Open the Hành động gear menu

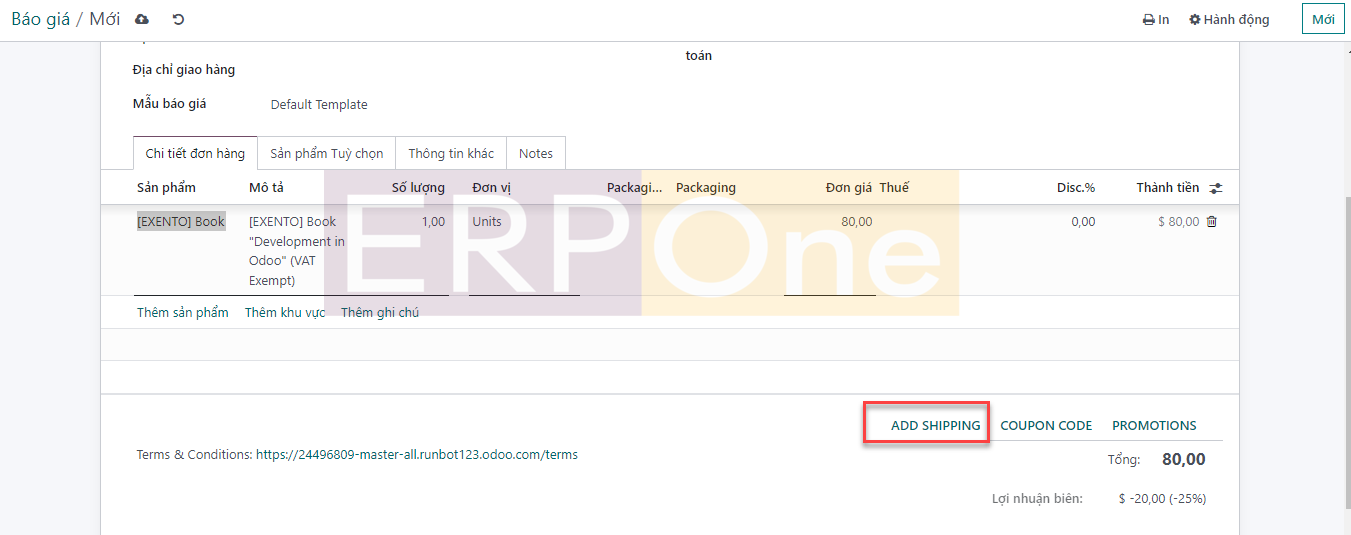pos(1229,19)
